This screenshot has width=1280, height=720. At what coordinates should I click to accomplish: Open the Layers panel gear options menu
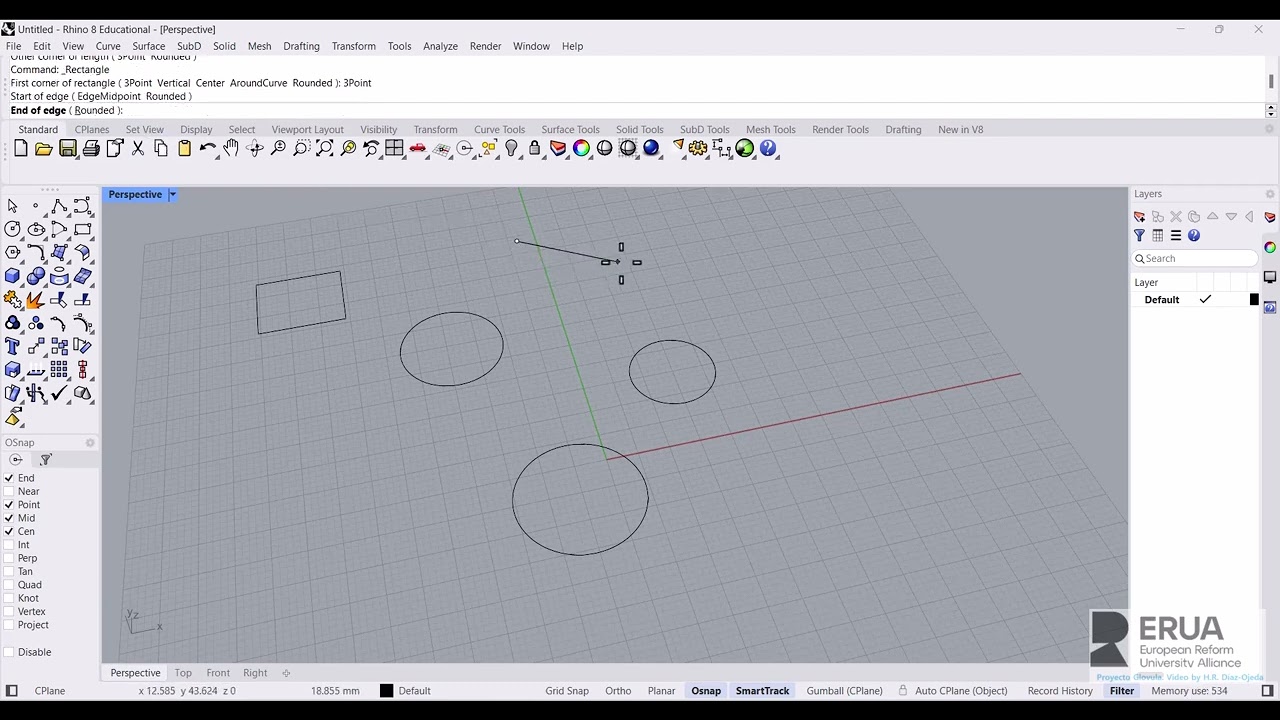1270,194
